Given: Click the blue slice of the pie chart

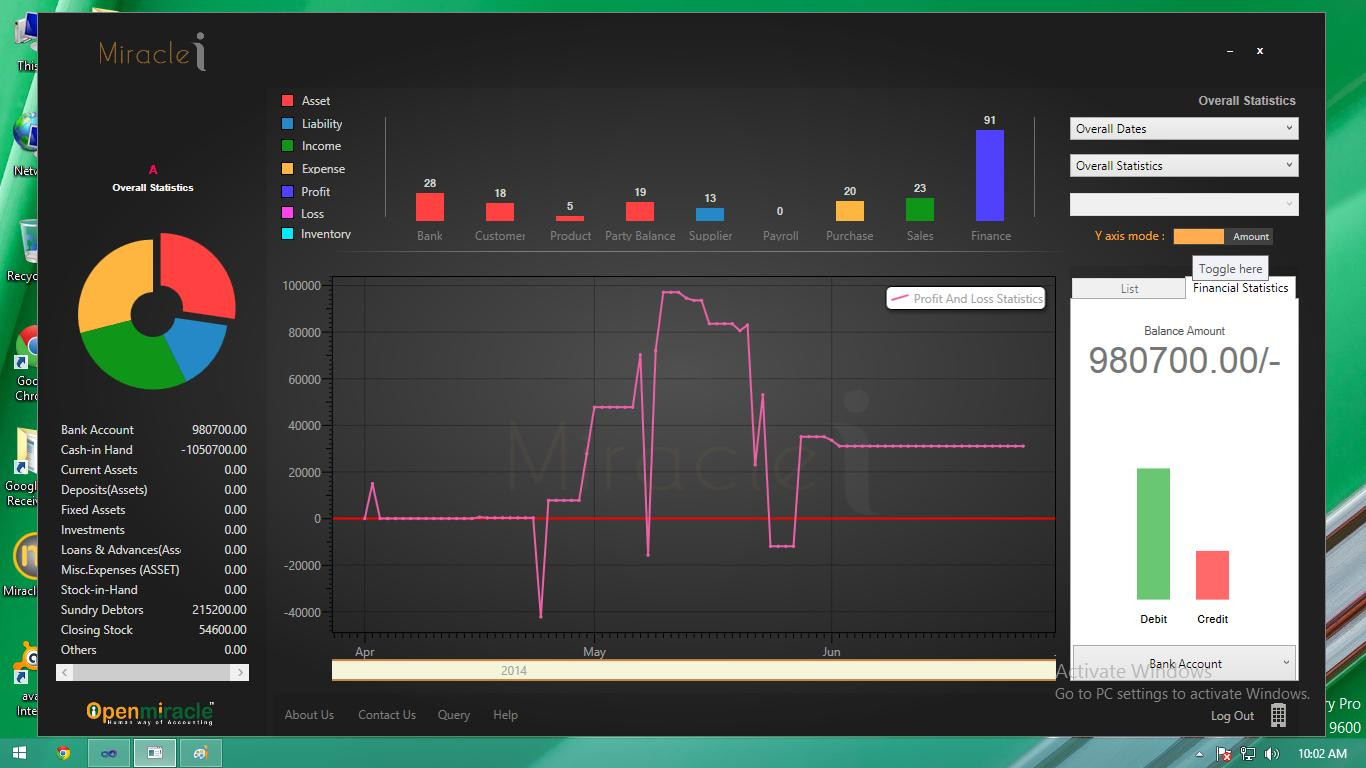Looking at the screenshot, I should 198,347.
